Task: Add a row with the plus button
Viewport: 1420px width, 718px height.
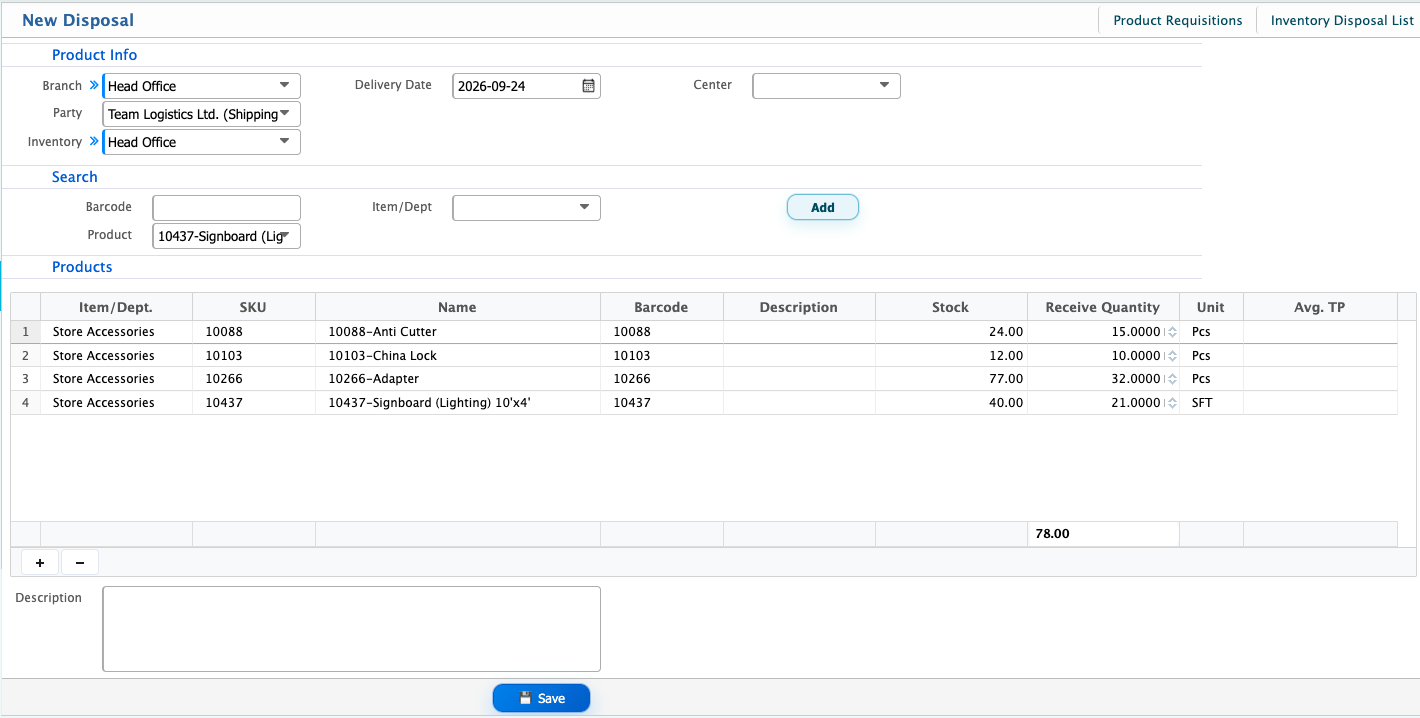Action: (40, 563)
